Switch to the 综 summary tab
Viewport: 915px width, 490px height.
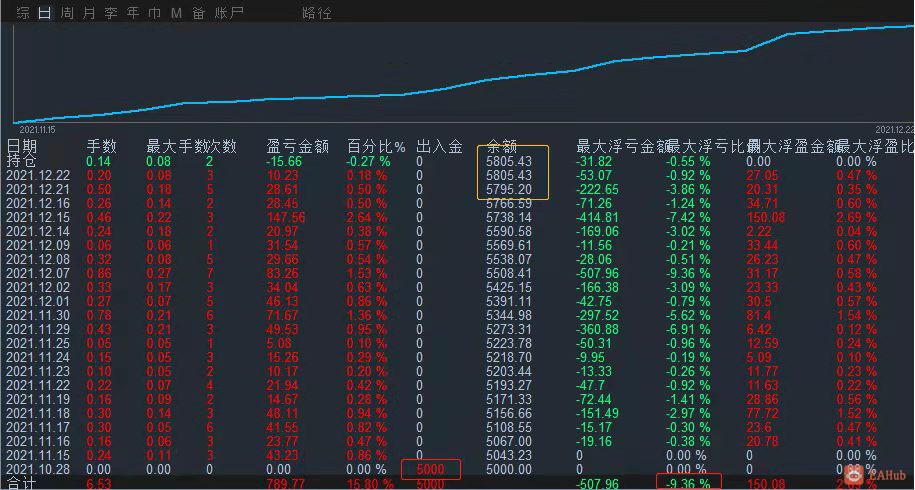point(23,13)
